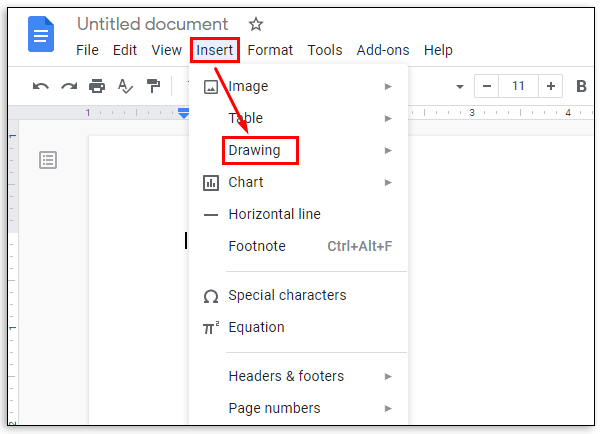Open the Format menu
The image size is (603, 434).
(270, 50)
